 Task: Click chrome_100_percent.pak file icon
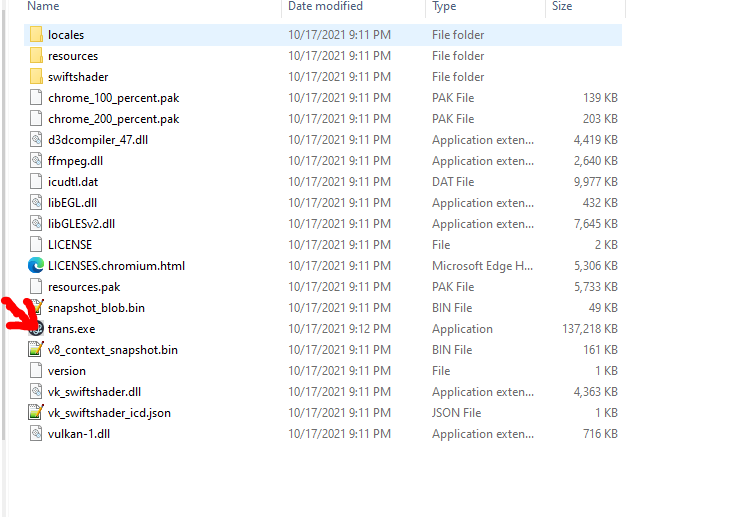[36, 97]
